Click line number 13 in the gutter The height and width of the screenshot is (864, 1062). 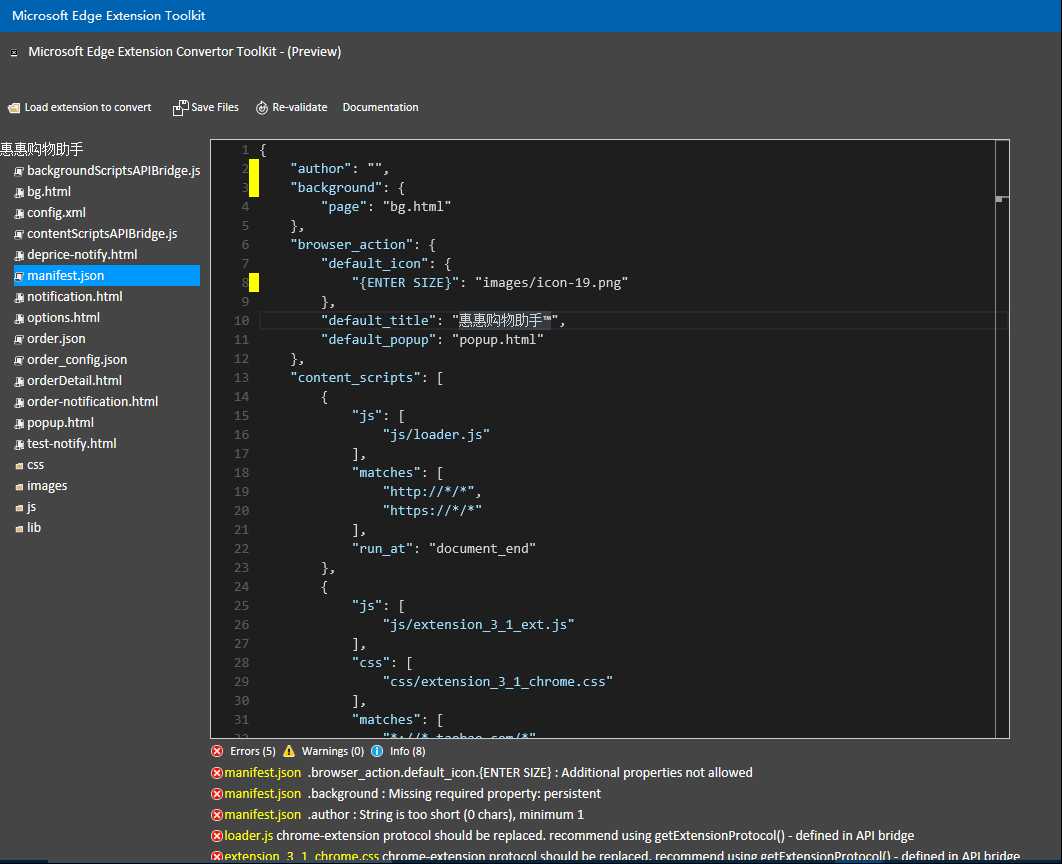point(242,377)
